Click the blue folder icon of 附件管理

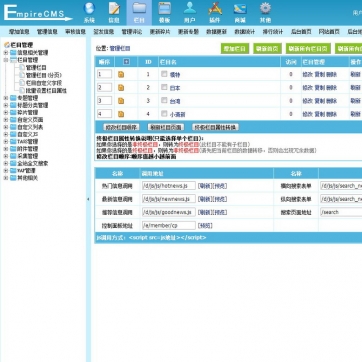(13, 149)
